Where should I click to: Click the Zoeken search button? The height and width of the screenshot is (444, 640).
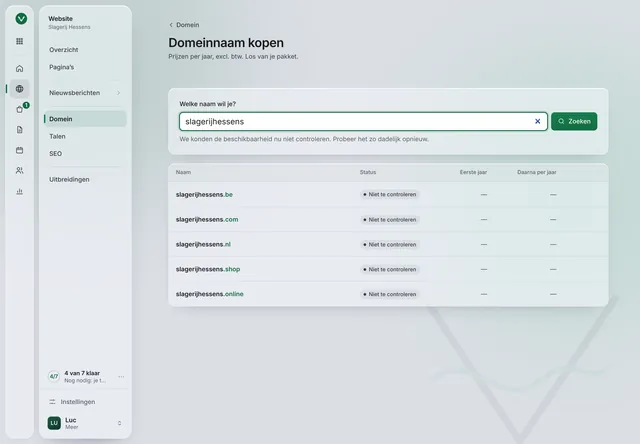pos(574,121)
